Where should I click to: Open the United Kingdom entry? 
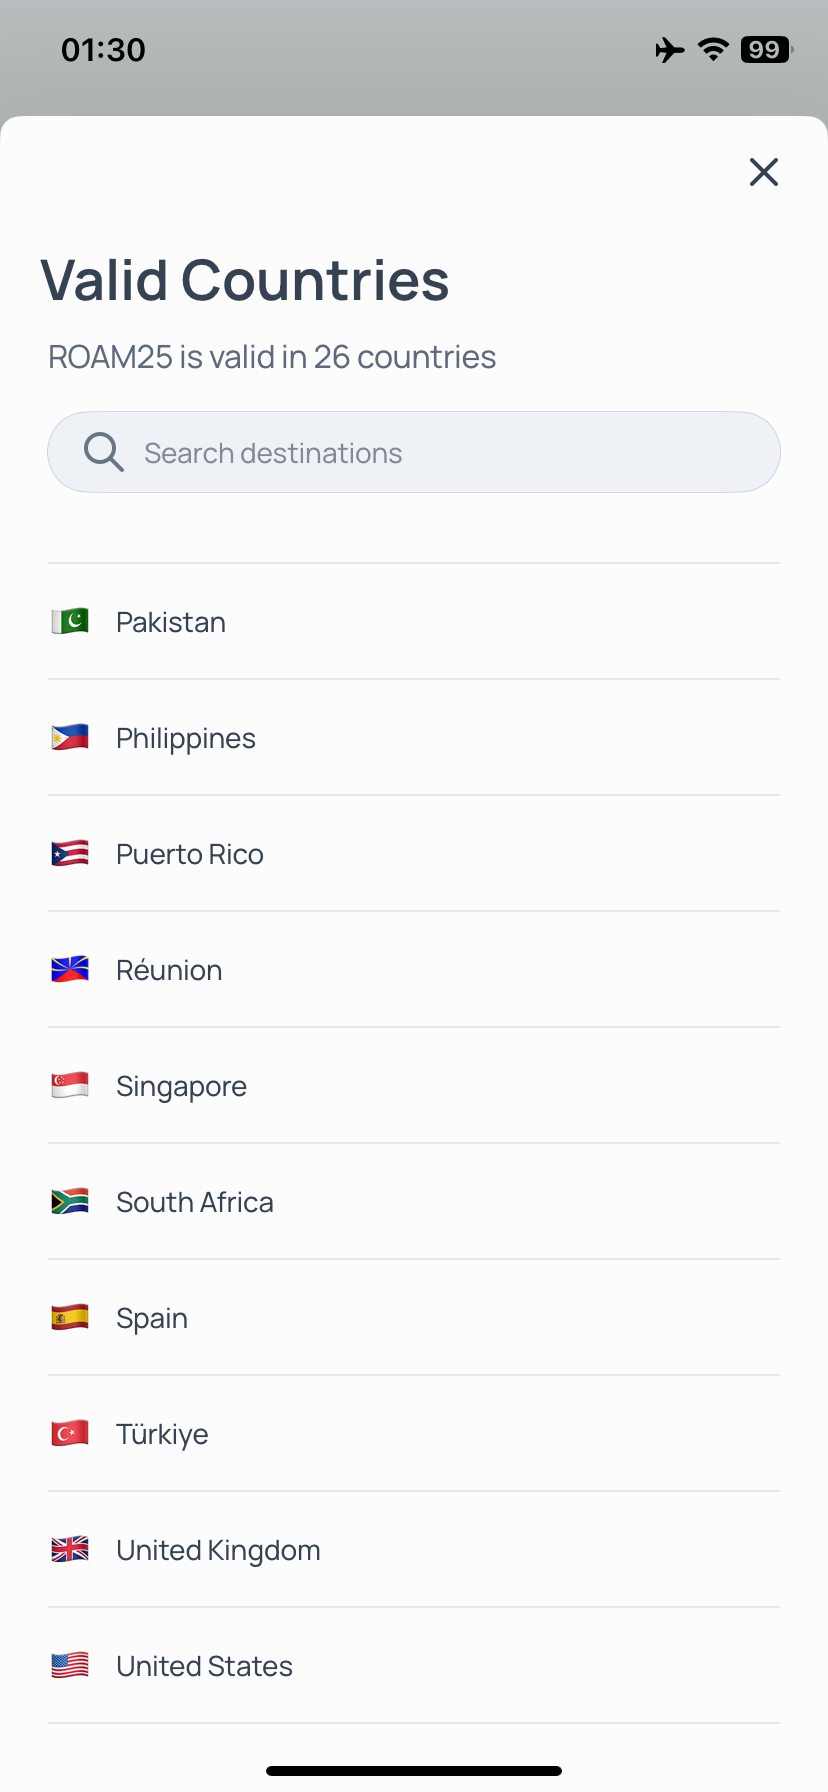click(414, 1550)
